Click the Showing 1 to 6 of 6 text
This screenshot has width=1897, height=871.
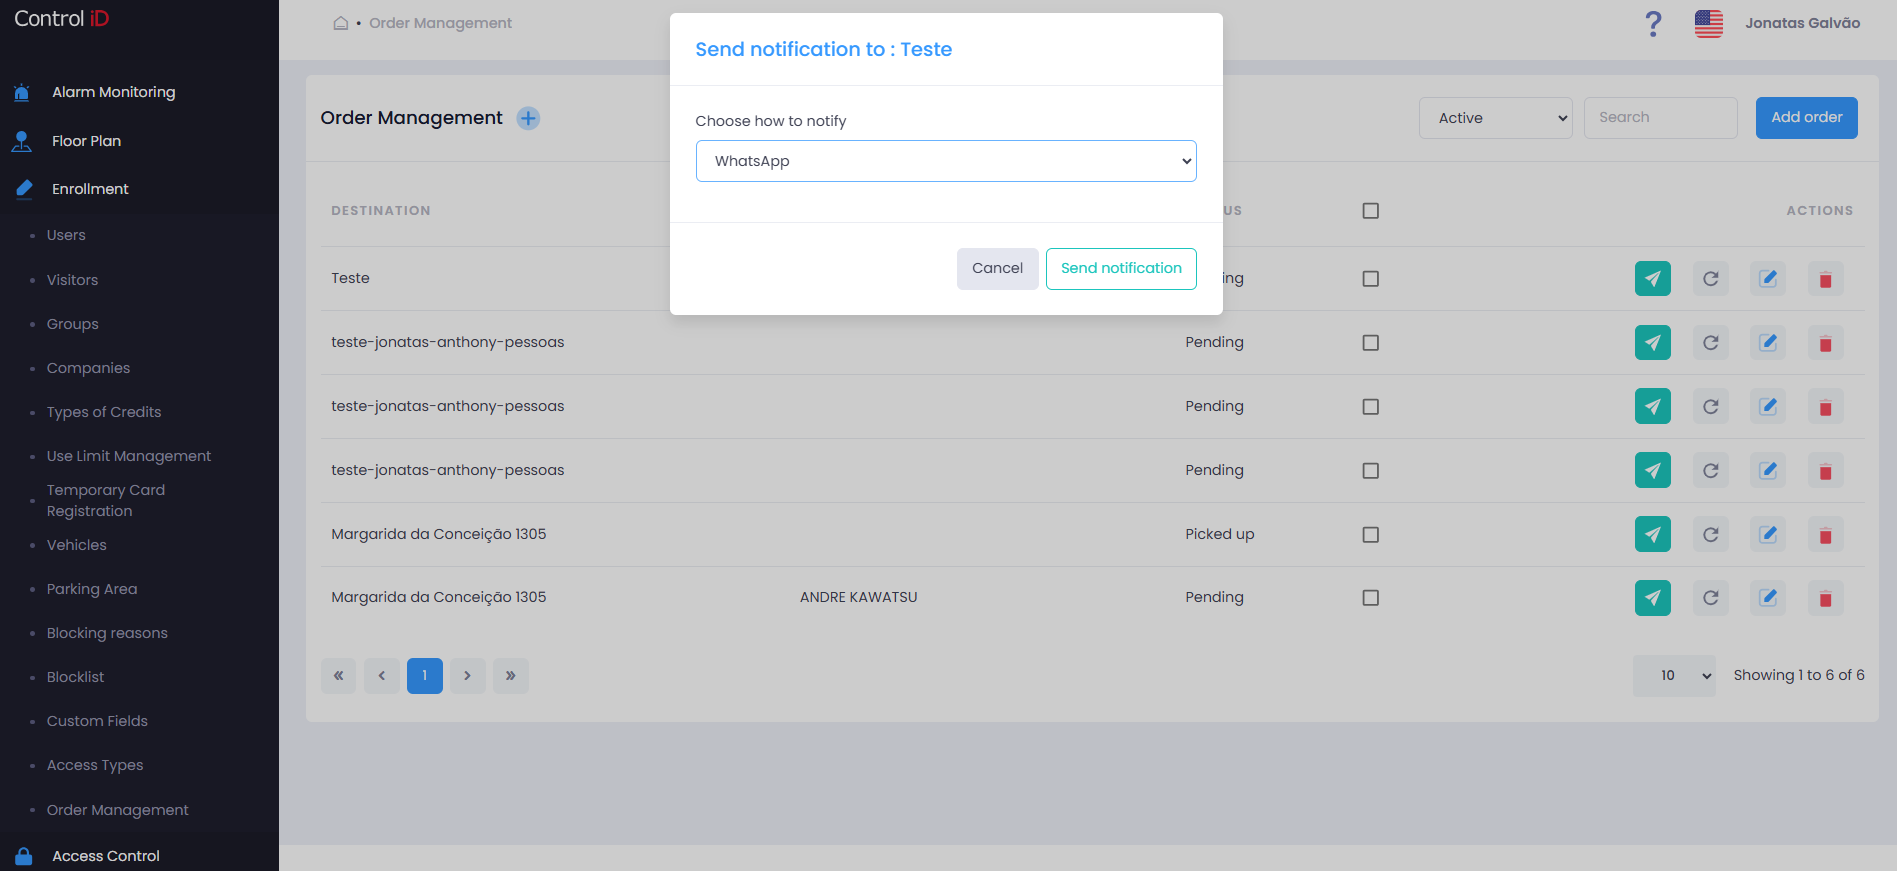1798,675
